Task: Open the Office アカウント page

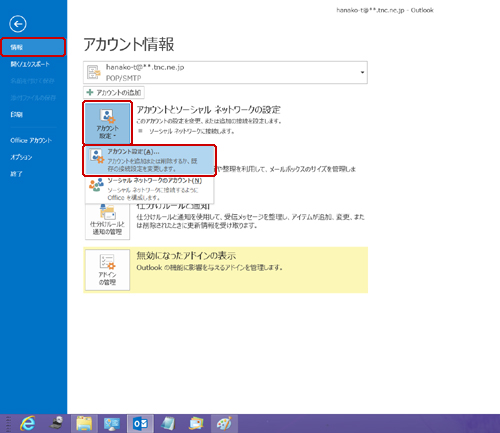Action: click(x=31, y=140)
